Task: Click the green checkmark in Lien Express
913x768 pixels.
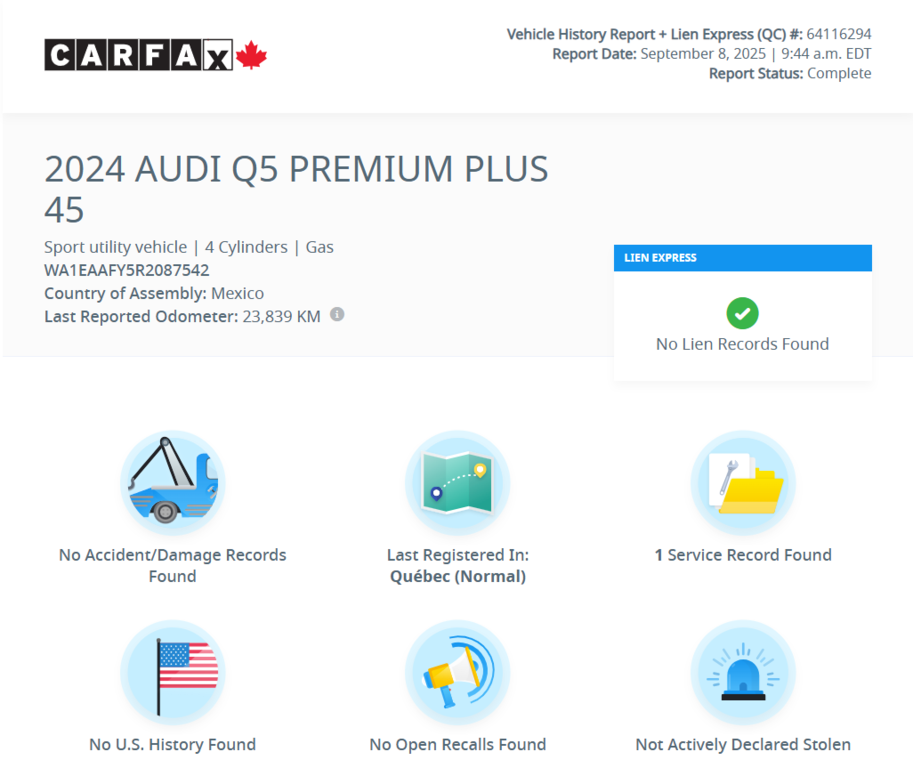Action: (742, 313)
